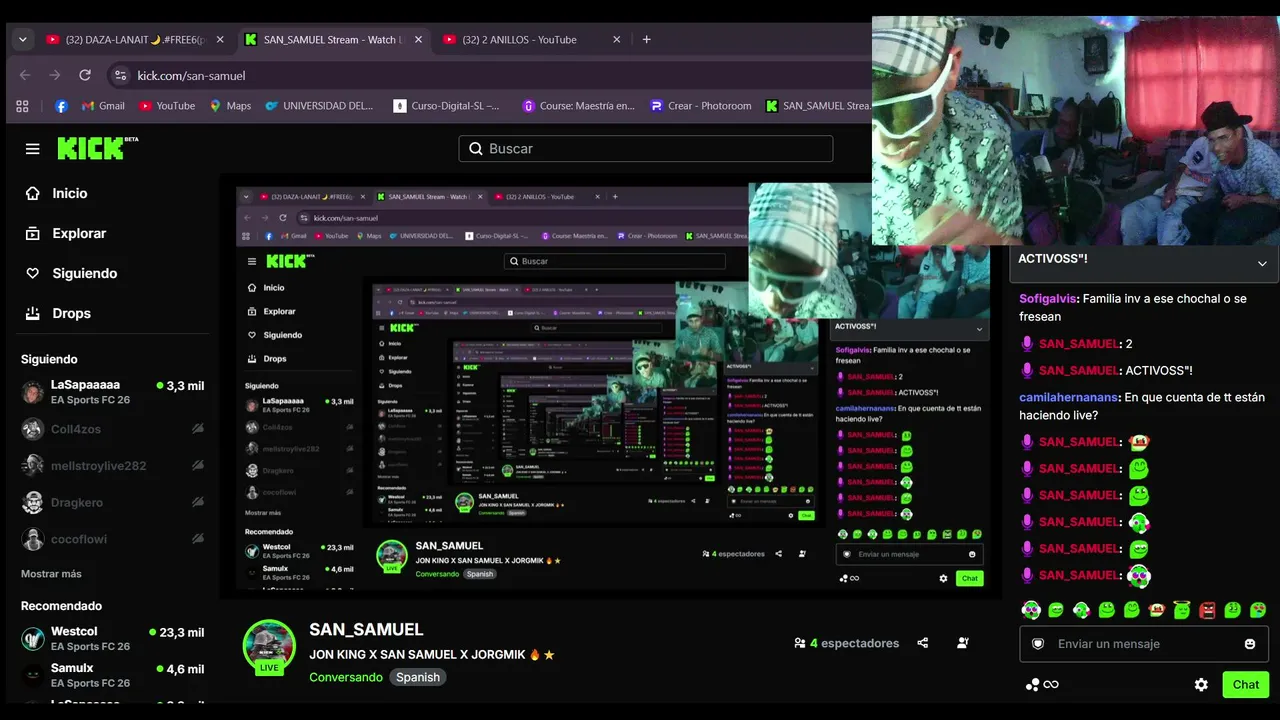Open recommended channel Westcol

[113, 638]
